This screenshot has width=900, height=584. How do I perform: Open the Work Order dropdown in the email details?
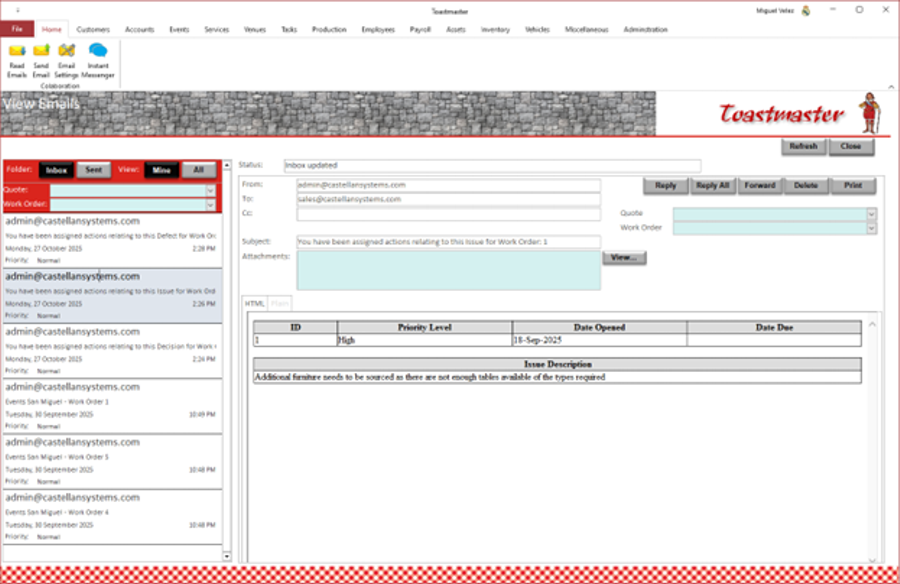[871, 228]
